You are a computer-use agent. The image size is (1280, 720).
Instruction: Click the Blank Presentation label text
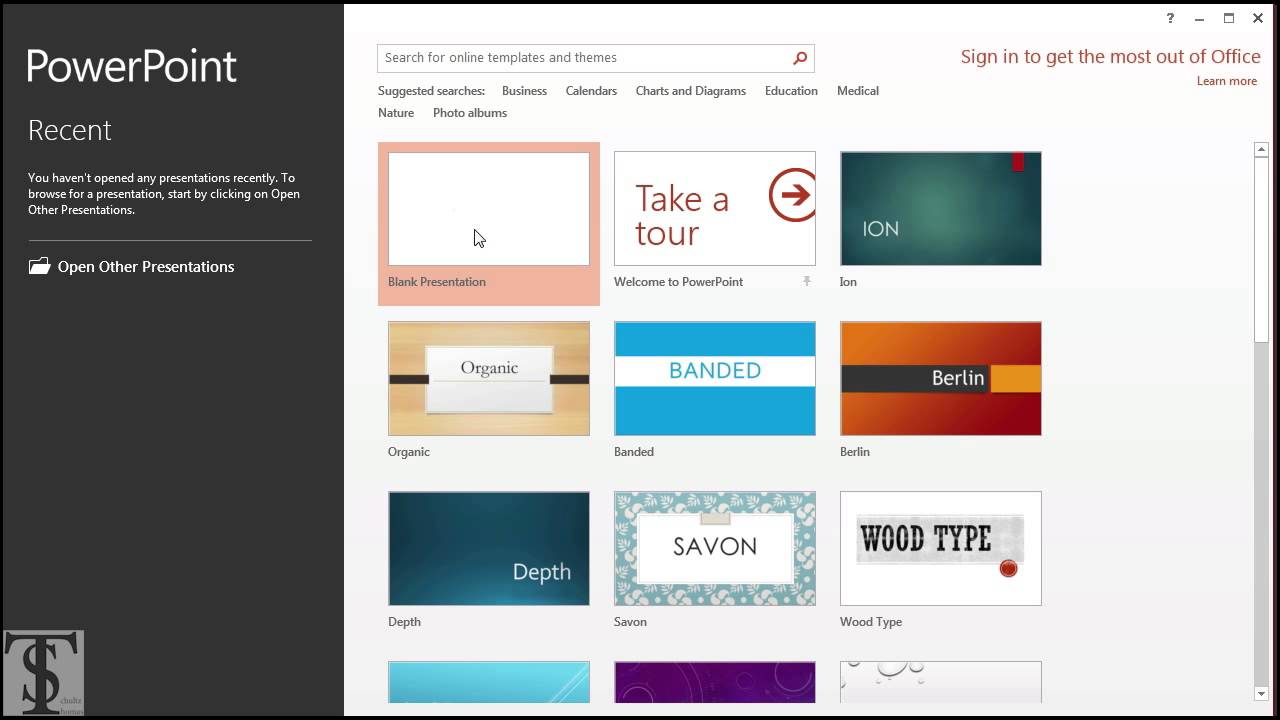pos(437,282)
